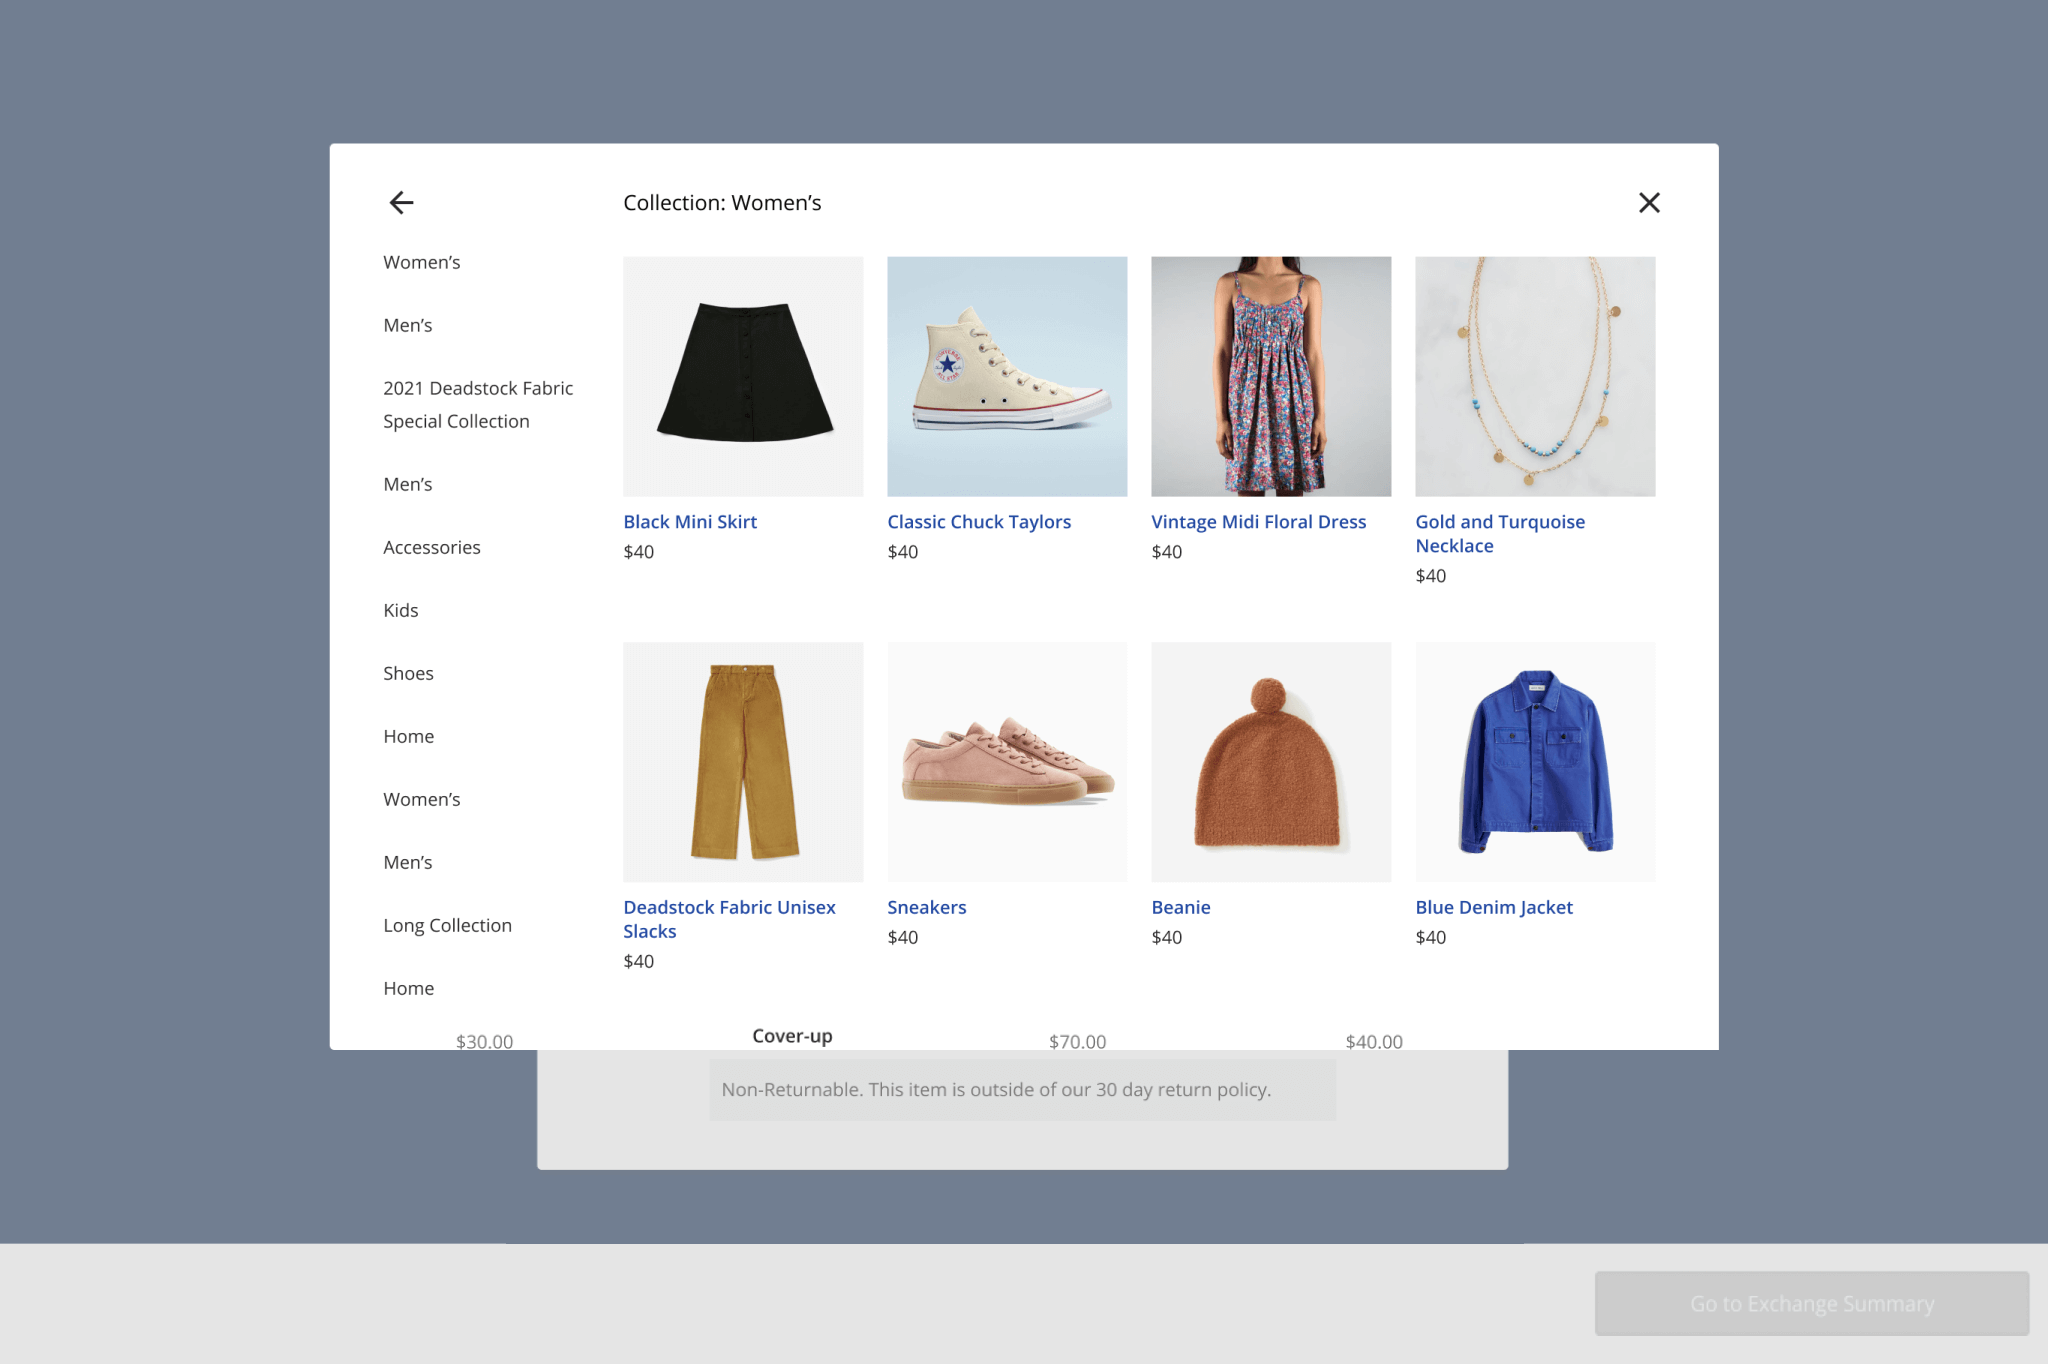Open the Classic Chuck Taylors link
Image resolution: width=2048 pixels, height=1364 pixels.
[979, 522]
